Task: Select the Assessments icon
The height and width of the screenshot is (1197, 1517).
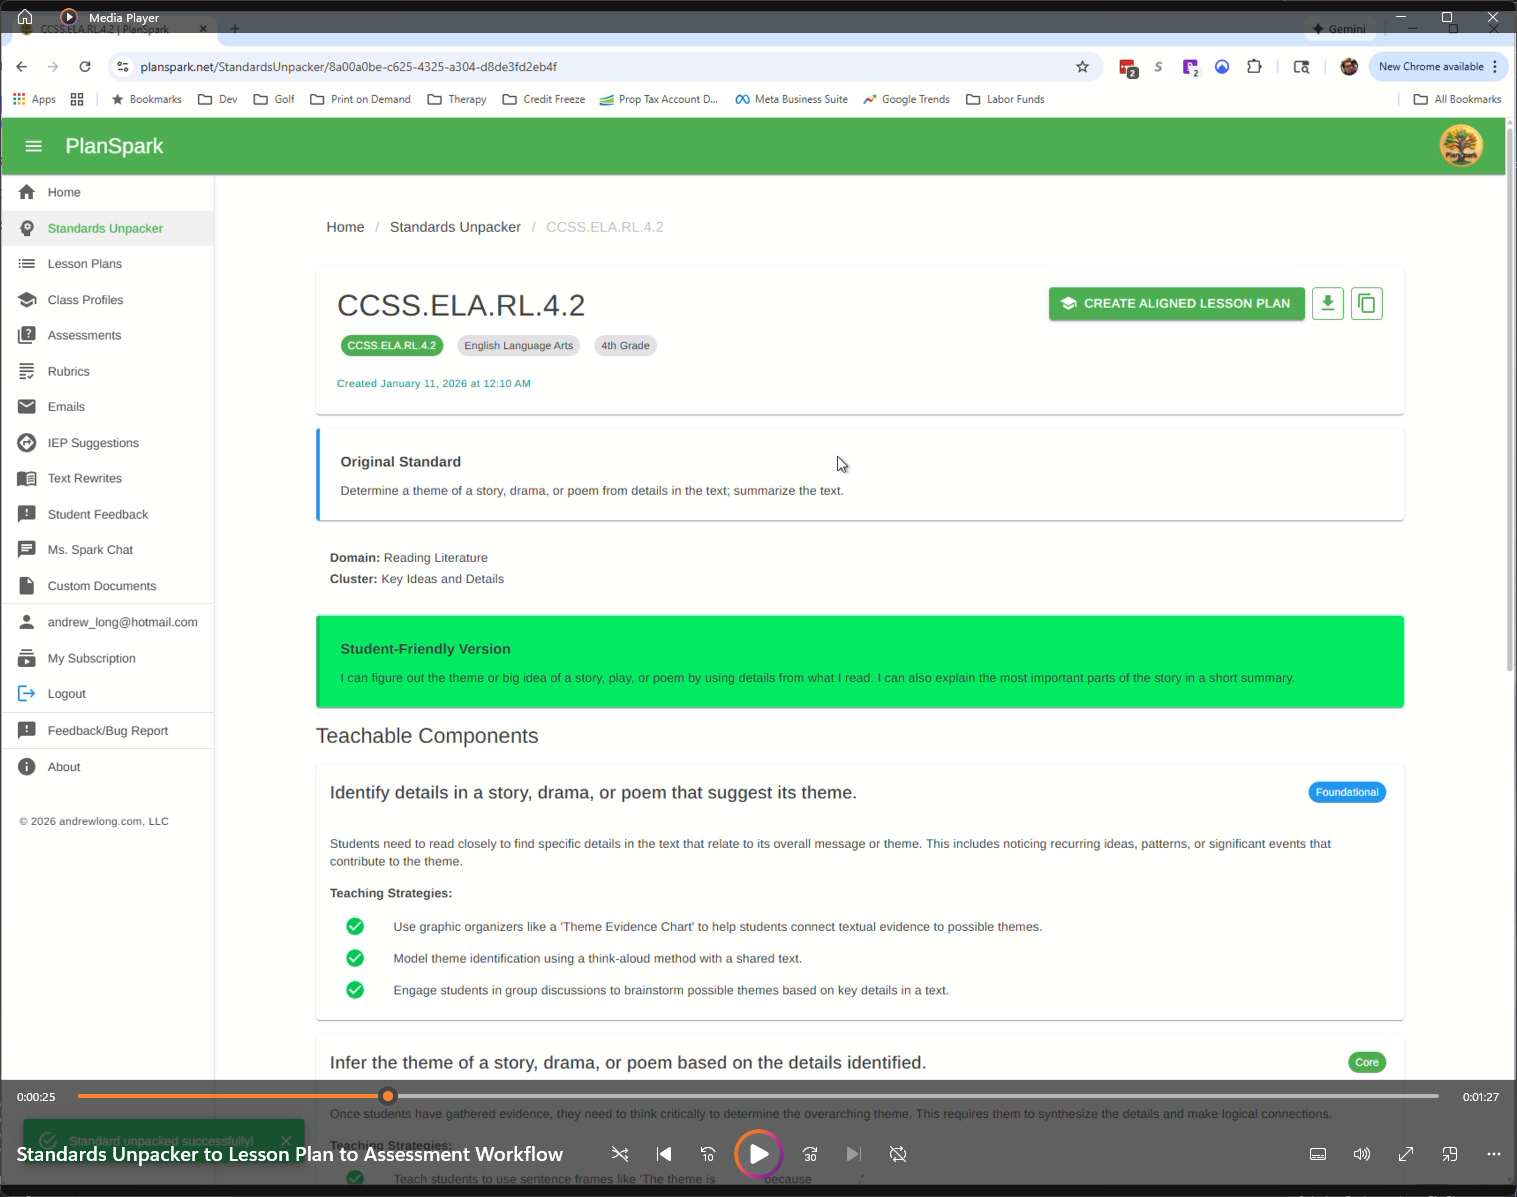Action: point(27,335)
